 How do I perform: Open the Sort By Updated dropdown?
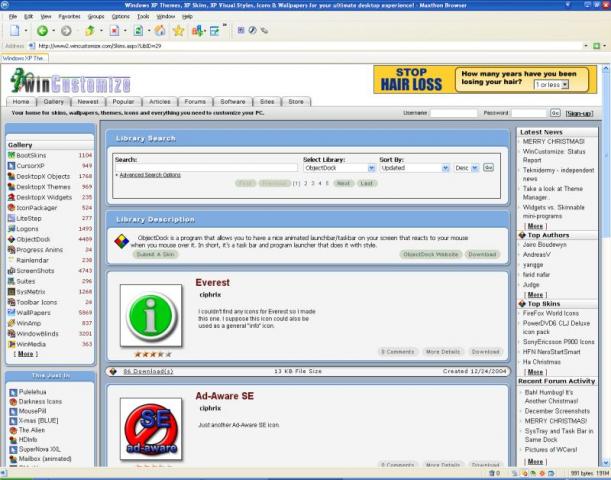click(445, 168)
